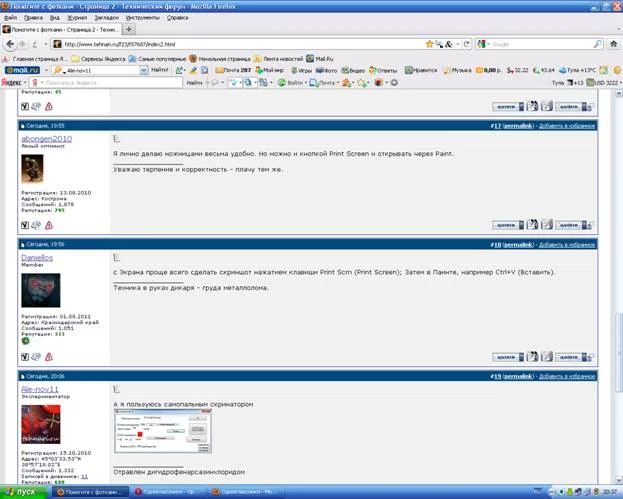Open the history dropdown next to navigation arrows
623x499 pixels.
click(x=46, y=44)
